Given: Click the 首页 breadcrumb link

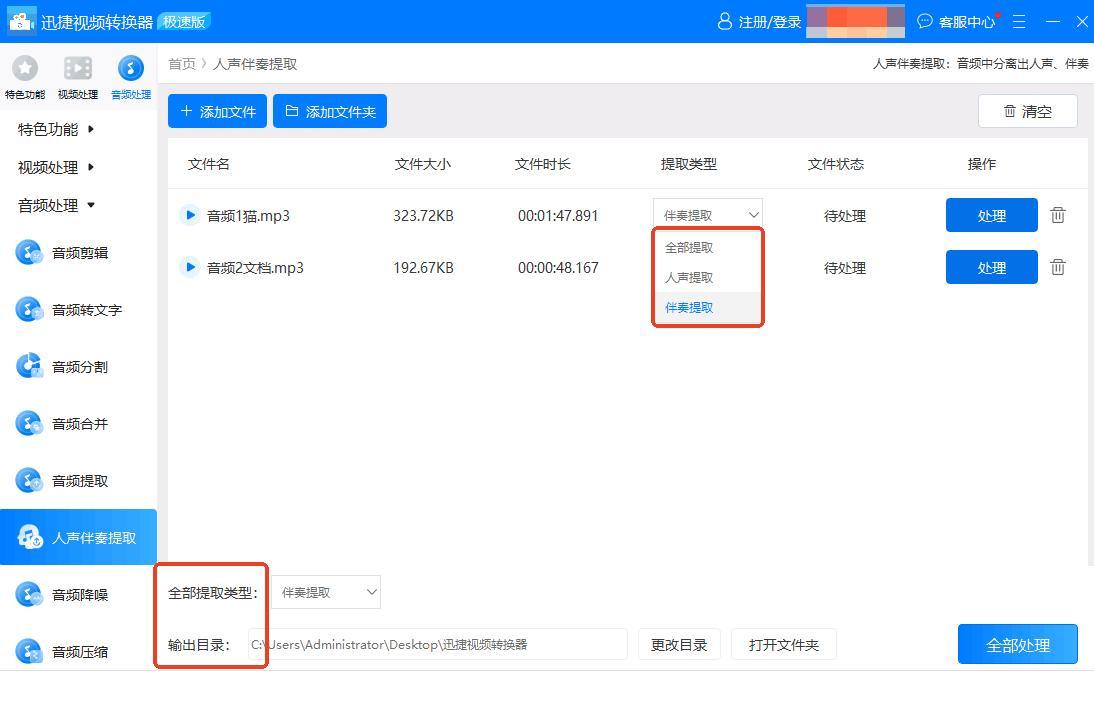Looking at the screenshot, I should [182, 64].
